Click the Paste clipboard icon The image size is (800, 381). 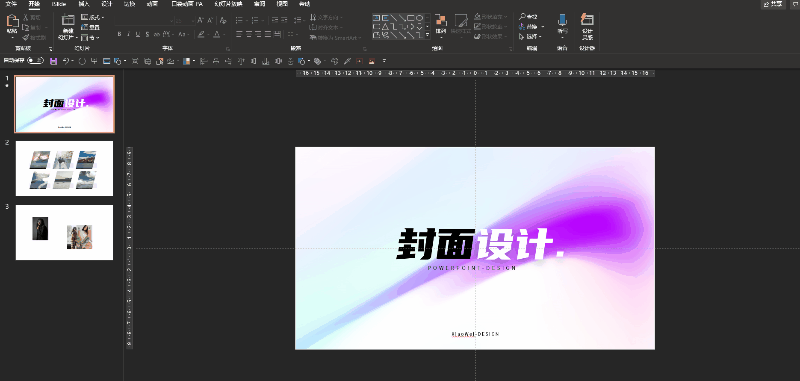click(x=12, y=21)
